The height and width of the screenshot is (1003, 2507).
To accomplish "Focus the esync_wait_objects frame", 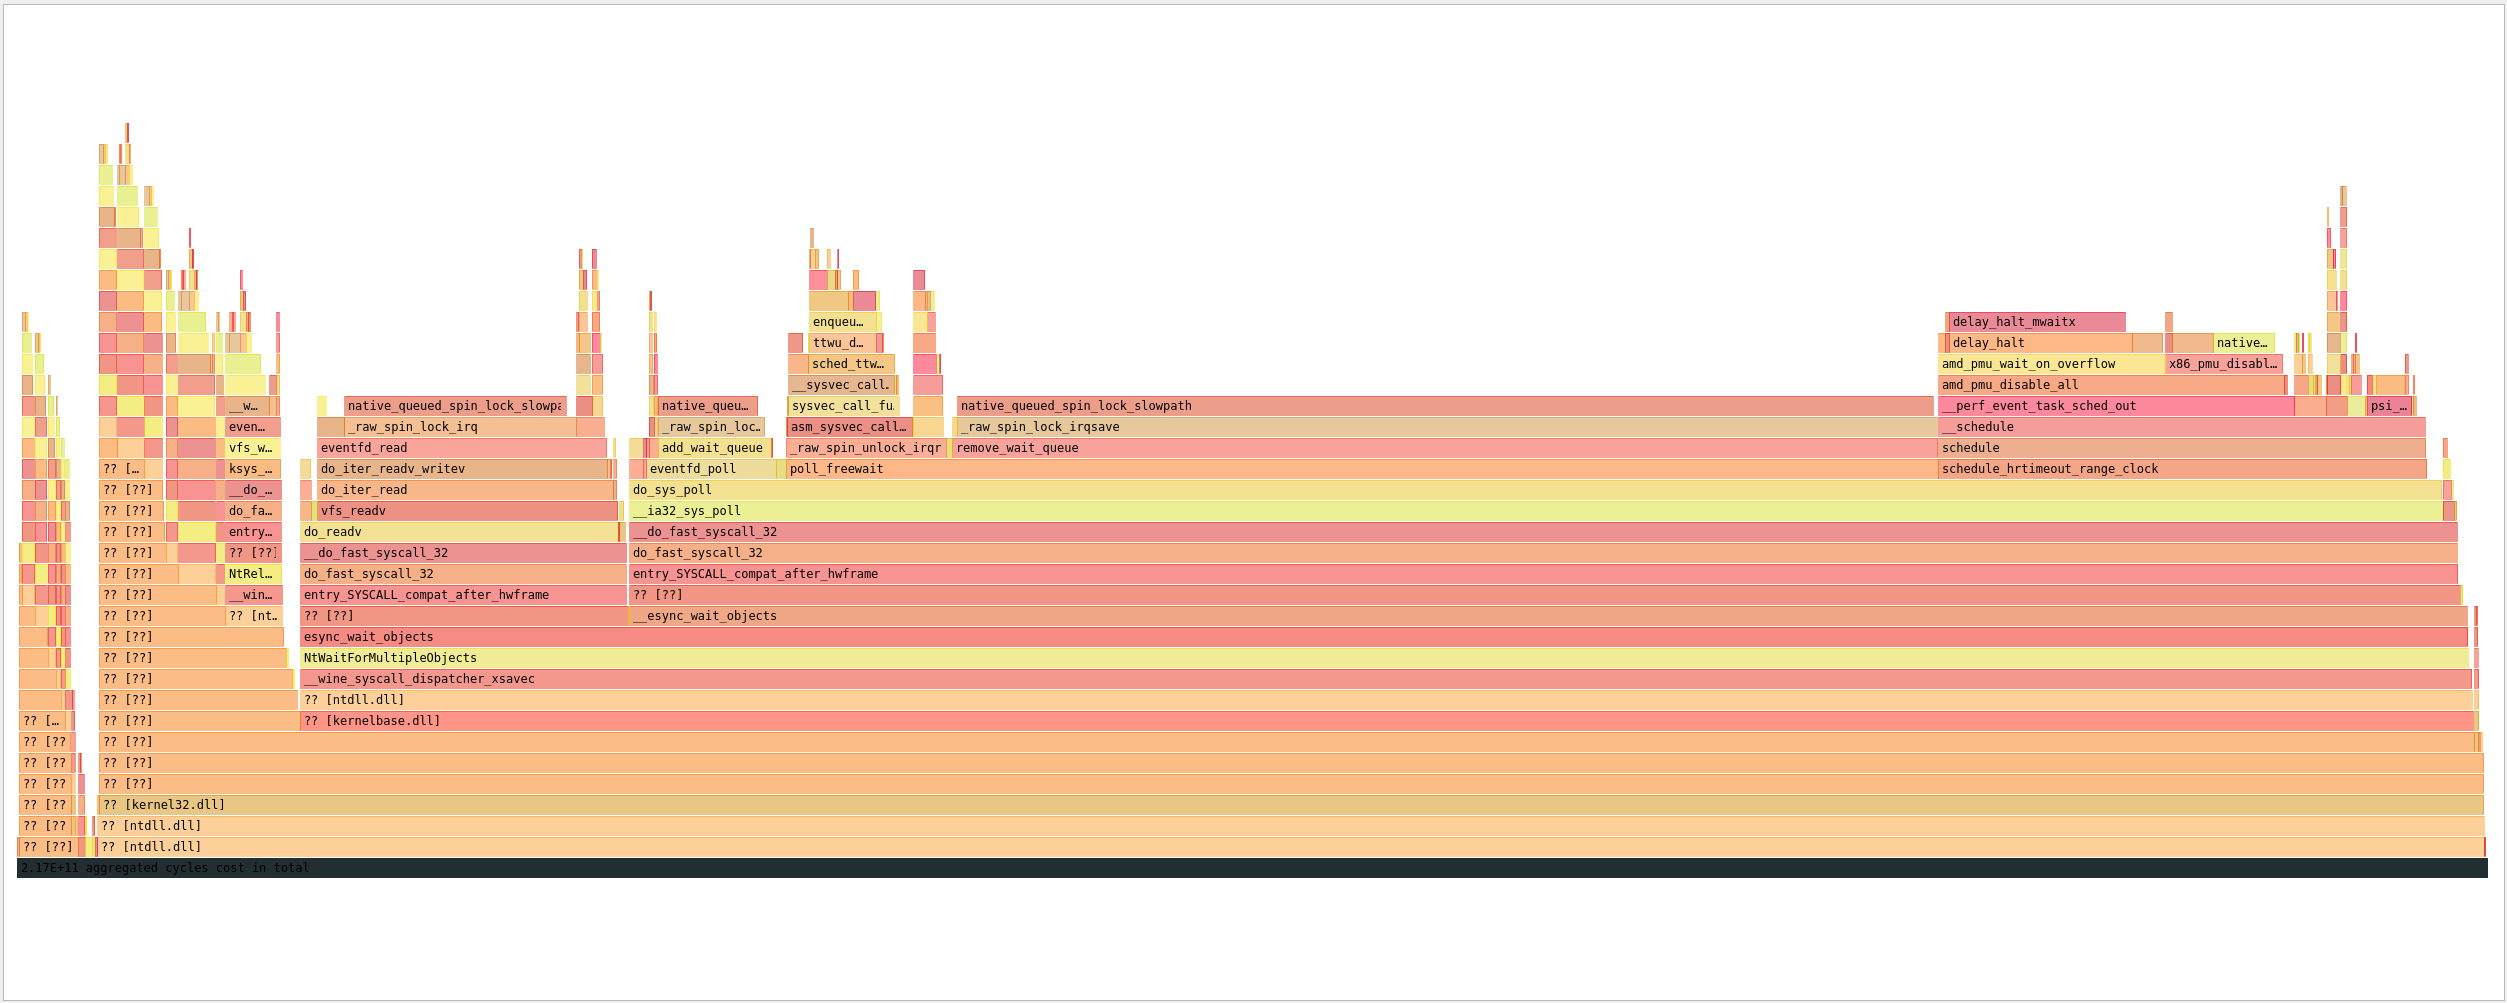I will (1383, 637).
